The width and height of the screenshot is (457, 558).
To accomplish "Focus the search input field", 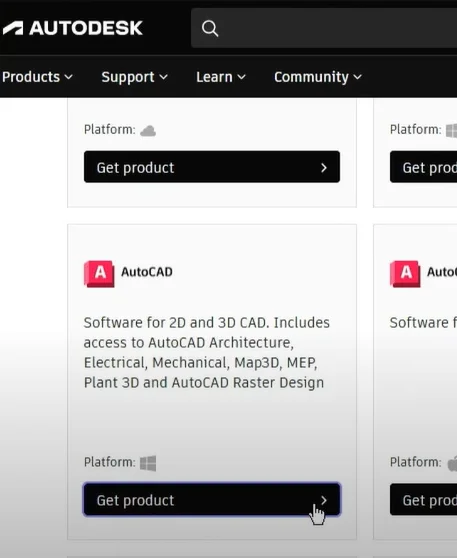I will click(x=324, y=28).
